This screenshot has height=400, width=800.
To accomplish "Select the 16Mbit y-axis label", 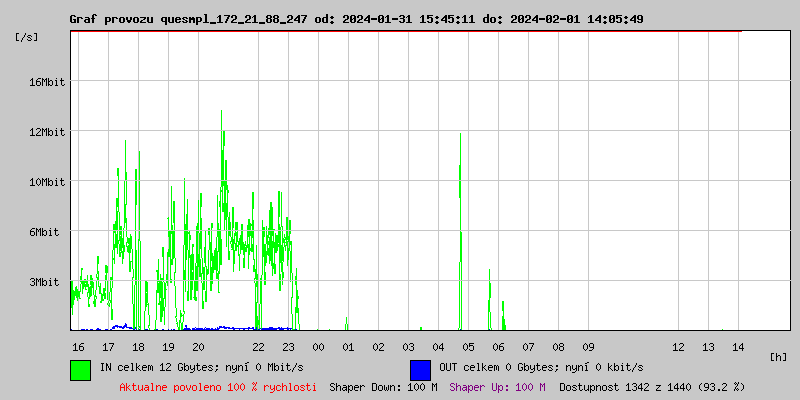I will pyautogui.click(x=46, y=82).
